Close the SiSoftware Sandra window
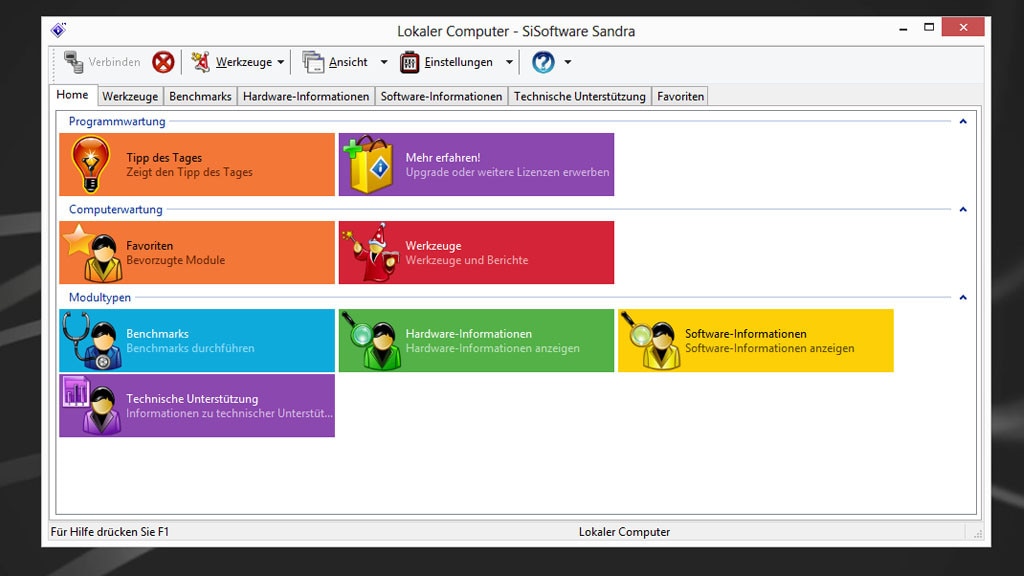1024x576 pixels. [963, 27]
